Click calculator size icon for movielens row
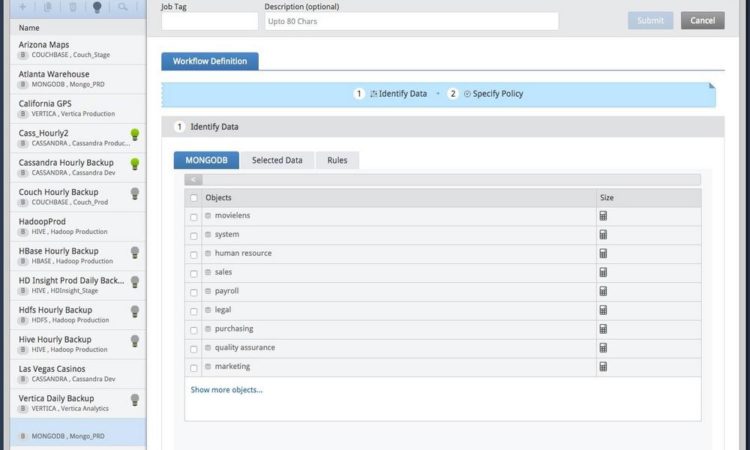750x450 pixels. 603,216
